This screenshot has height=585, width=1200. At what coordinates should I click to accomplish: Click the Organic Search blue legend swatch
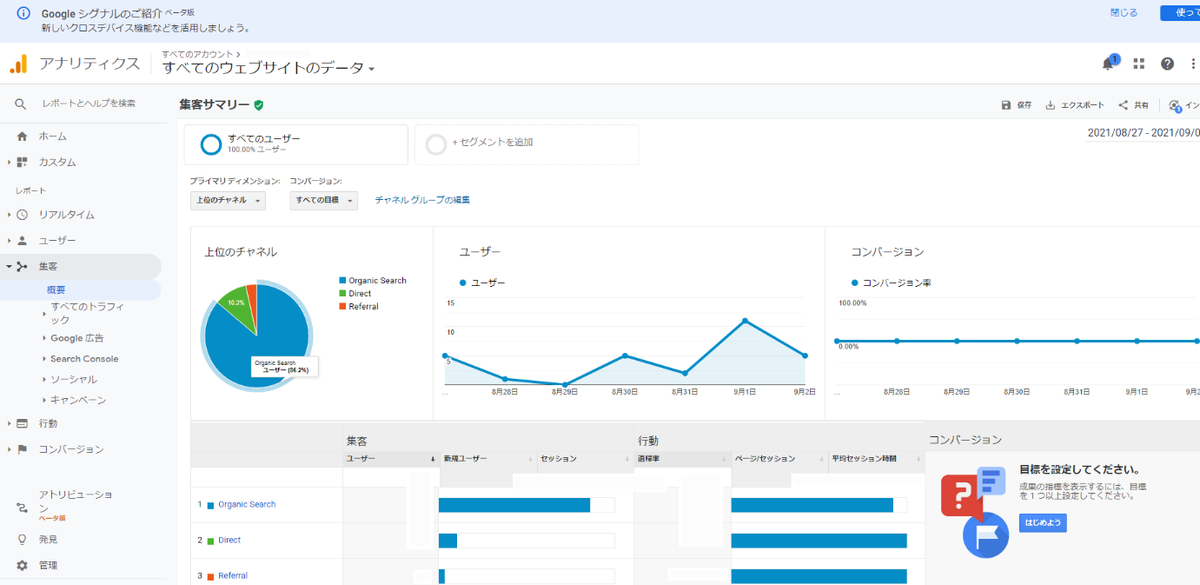(342, 281)
